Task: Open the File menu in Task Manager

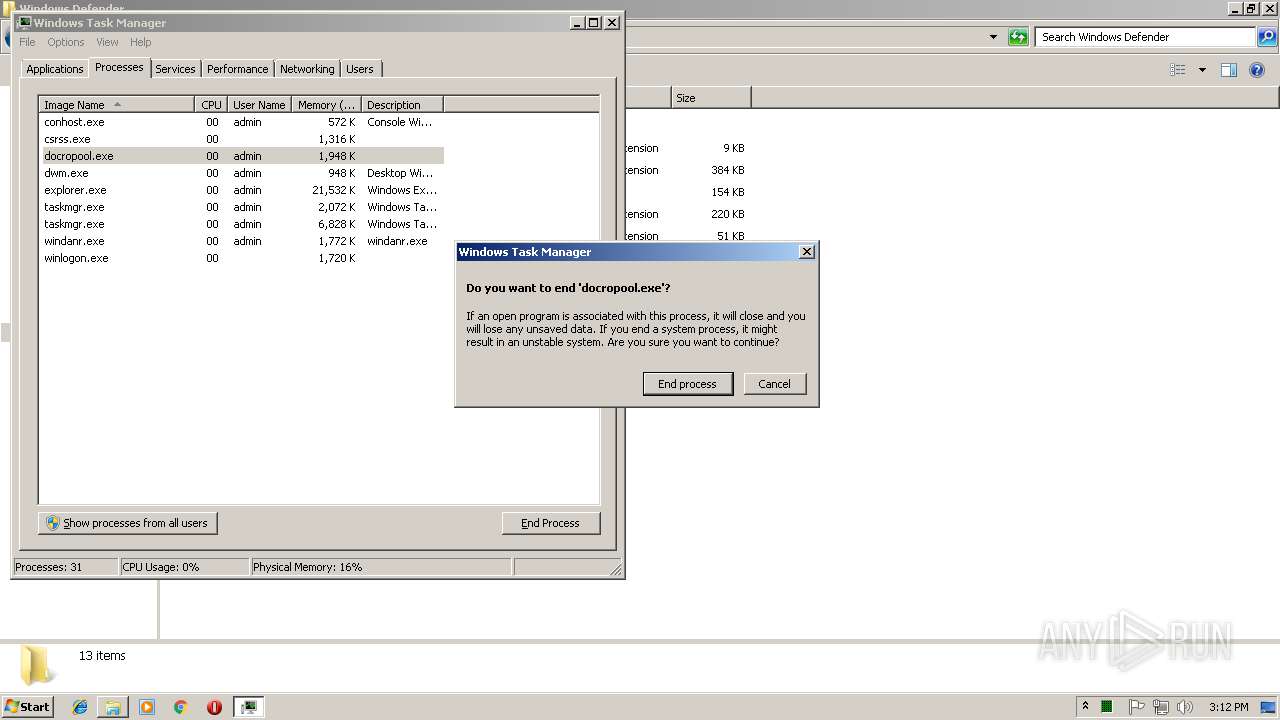Action: click(27, 42)
